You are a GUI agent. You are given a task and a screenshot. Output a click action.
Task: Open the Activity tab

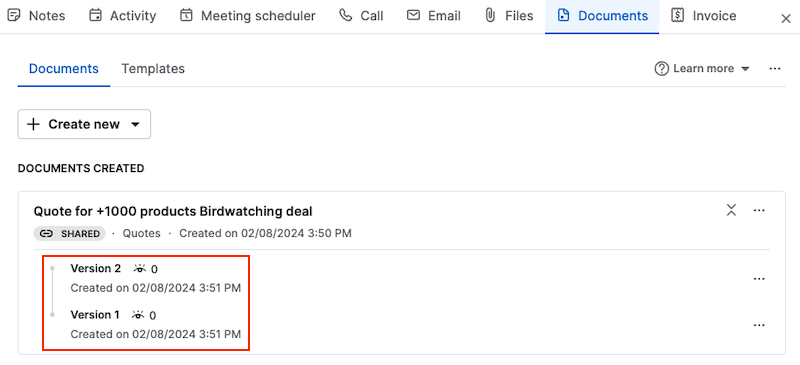[122, 16]
